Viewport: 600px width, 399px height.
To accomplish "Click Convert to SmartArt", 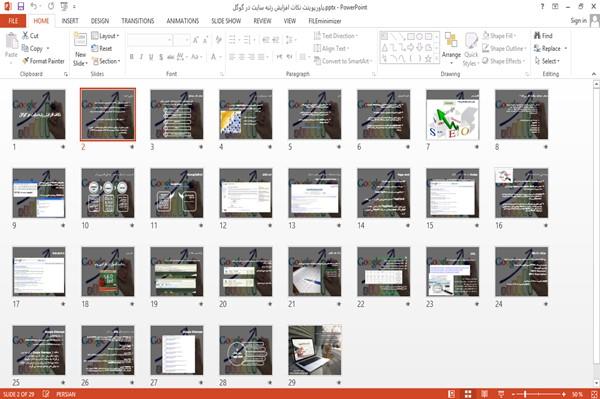I will tap(343, 61).
